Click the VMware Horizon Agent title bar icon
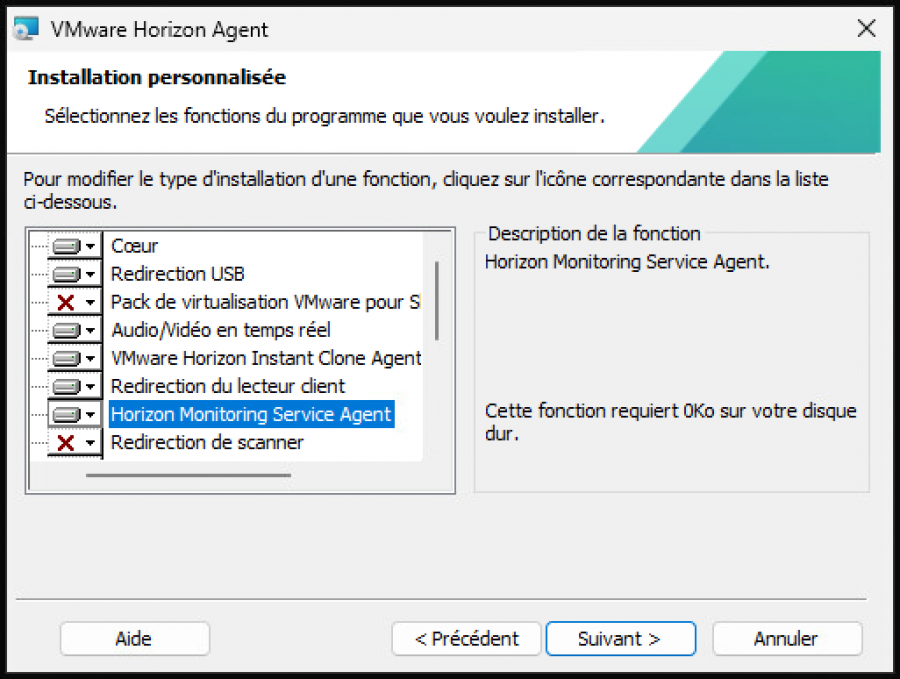This screenshot has width=900, height=679. 24,28
